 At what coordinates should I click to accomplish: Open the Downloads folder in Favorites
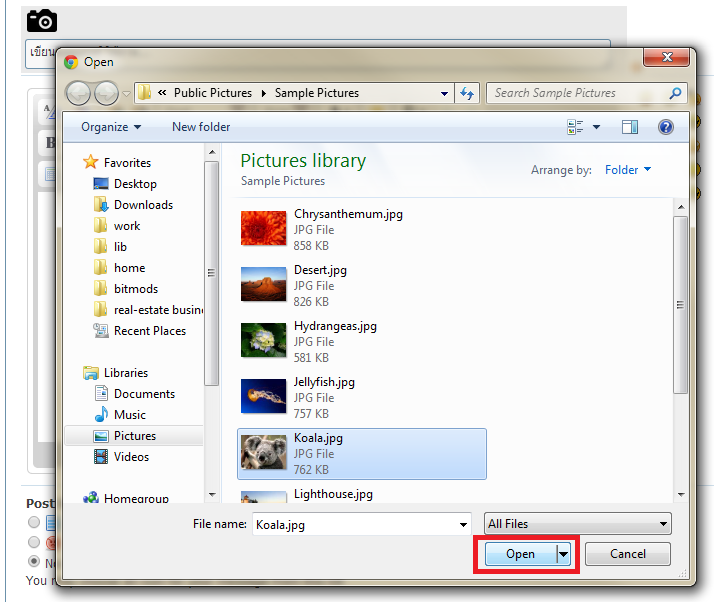pos(143,205)
